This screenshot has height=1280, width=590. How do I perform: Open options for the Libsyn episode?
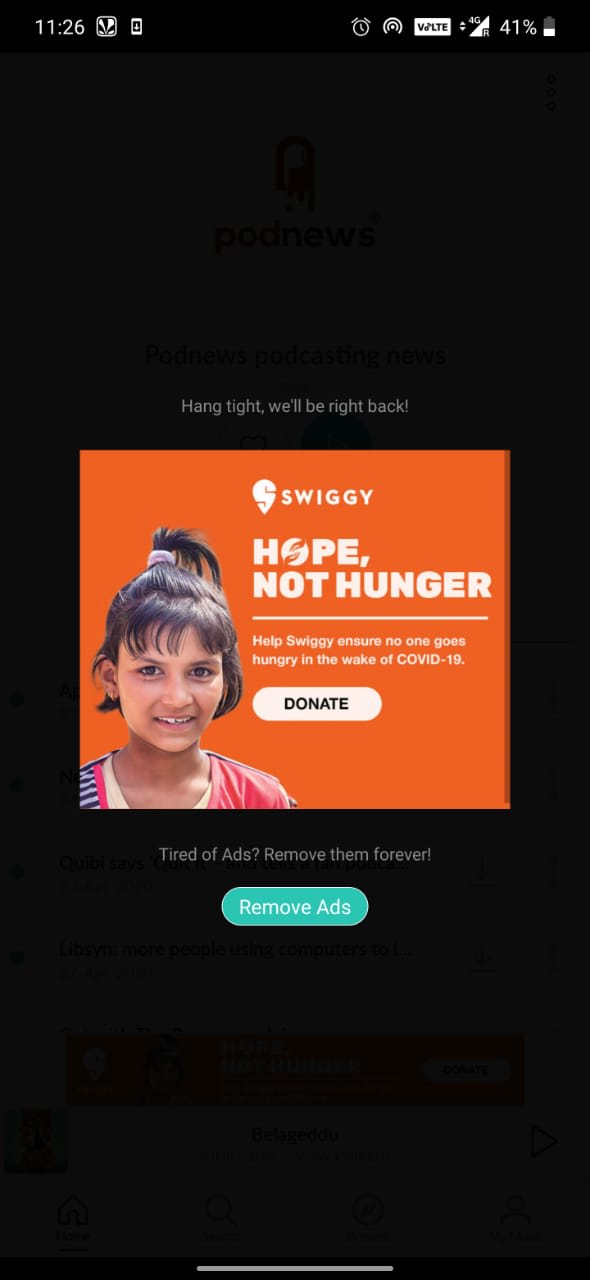point(553,957)
